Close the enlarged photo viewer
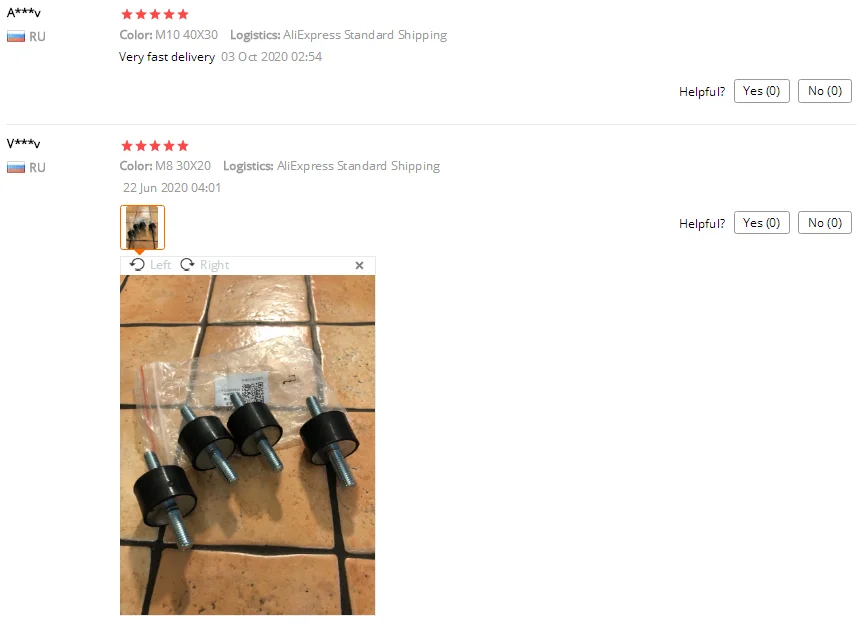This screenshot has height=631, width=866. point(360,266)
